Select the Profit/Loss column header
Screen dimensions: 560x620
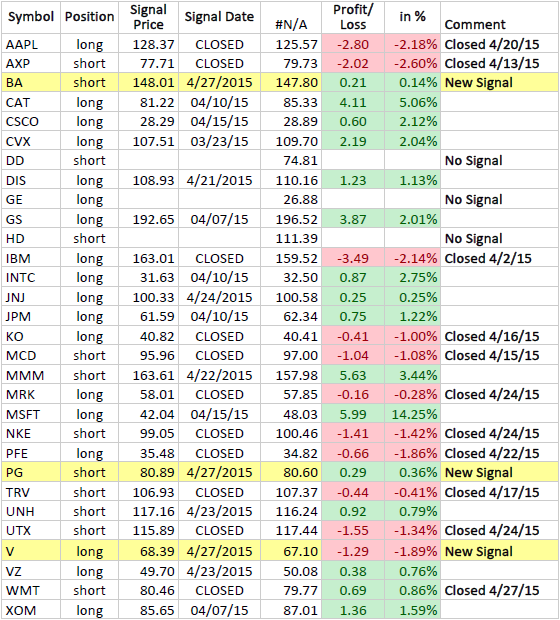(353, 17)
